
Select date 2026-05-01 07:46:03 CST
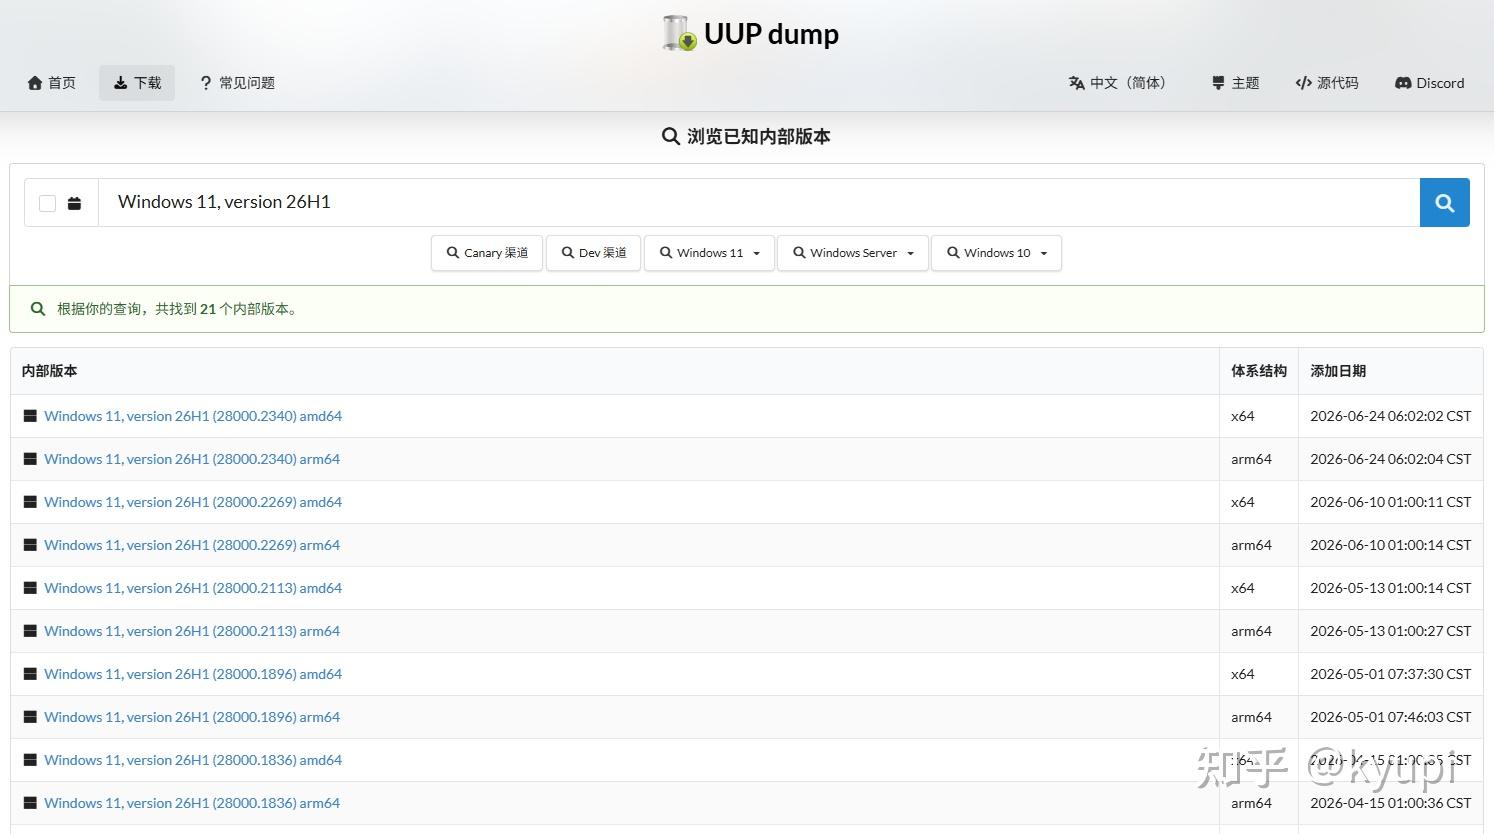pos(1391,717)
